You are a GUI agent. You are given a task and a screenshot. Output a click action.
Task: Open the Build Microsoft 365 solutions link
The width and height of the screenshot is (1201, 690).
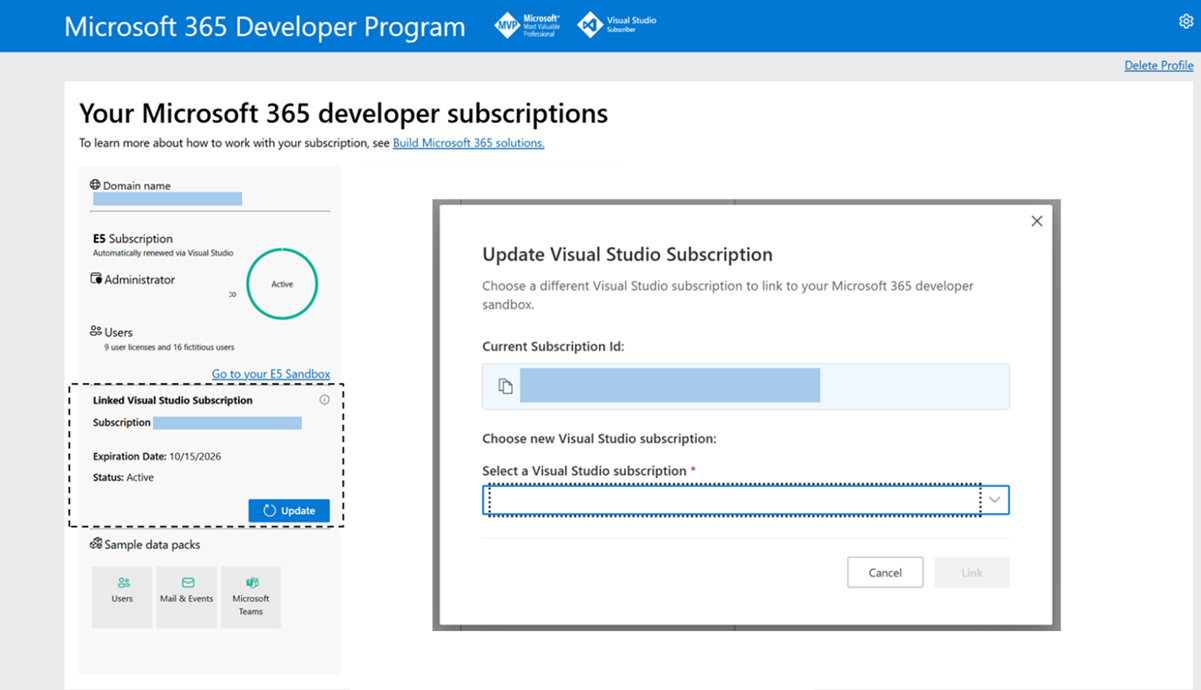468,143
